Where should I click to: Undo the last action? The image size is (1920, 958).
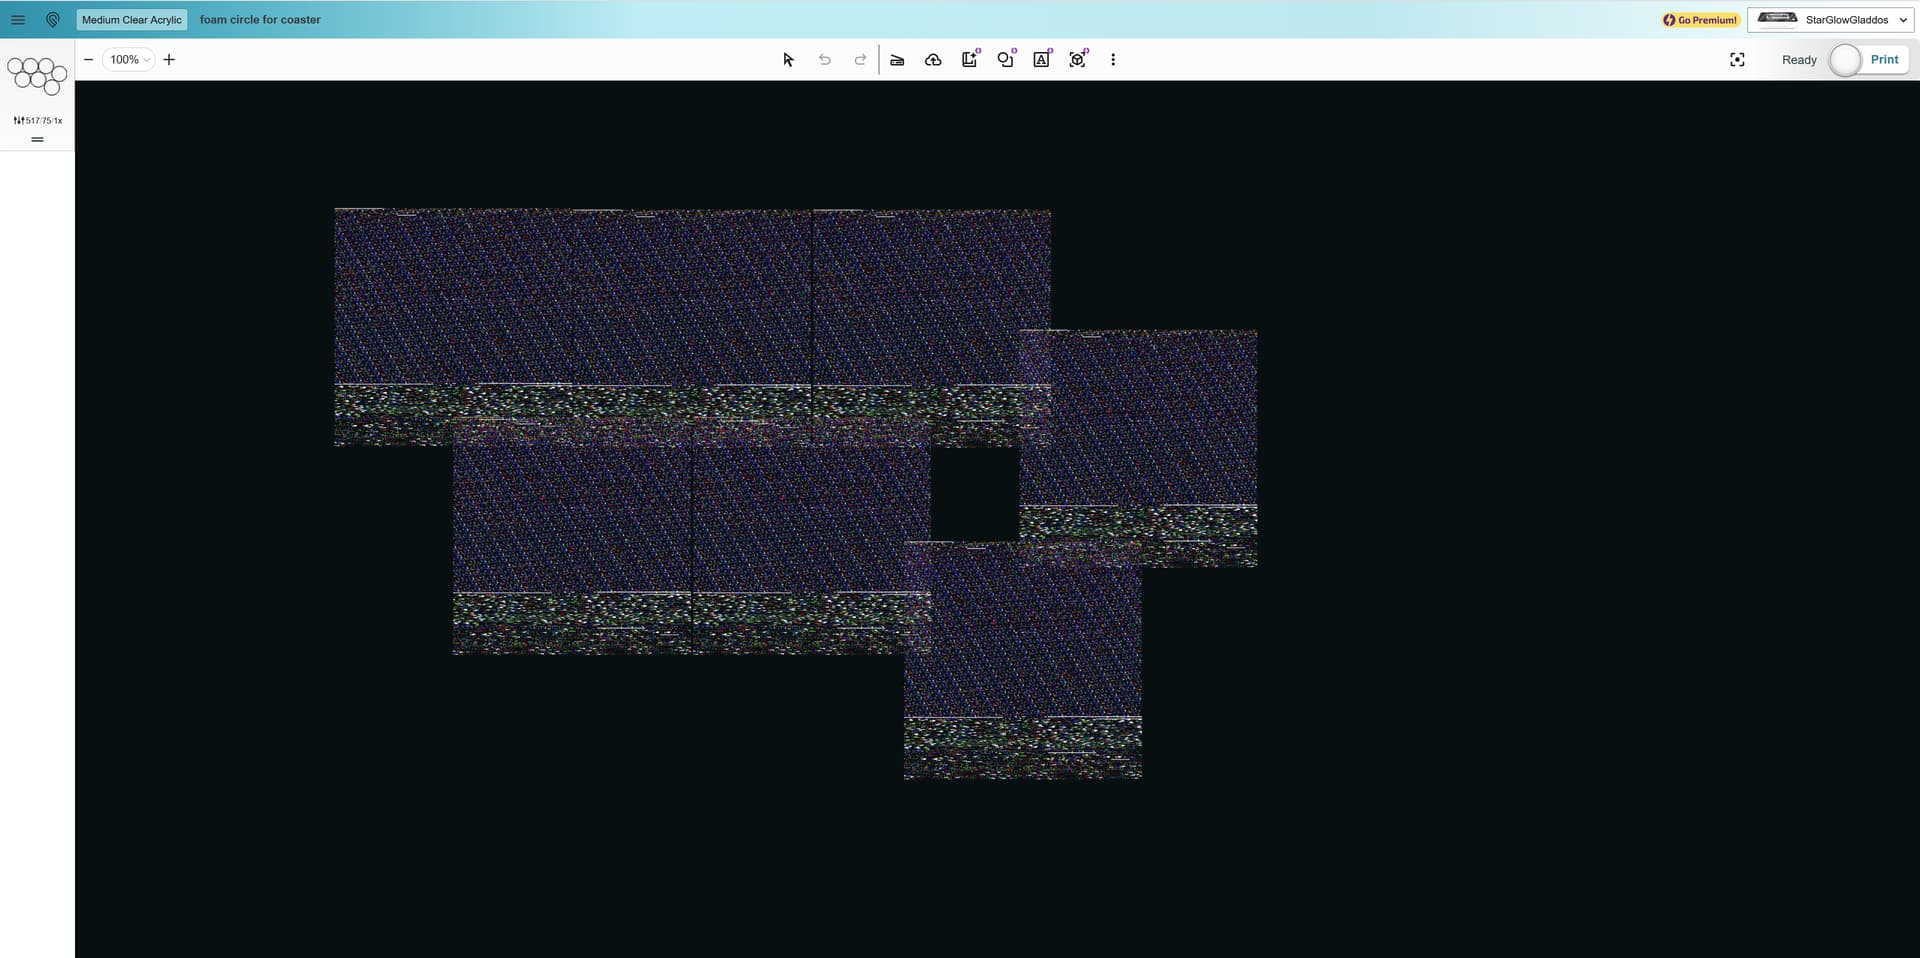825,60
